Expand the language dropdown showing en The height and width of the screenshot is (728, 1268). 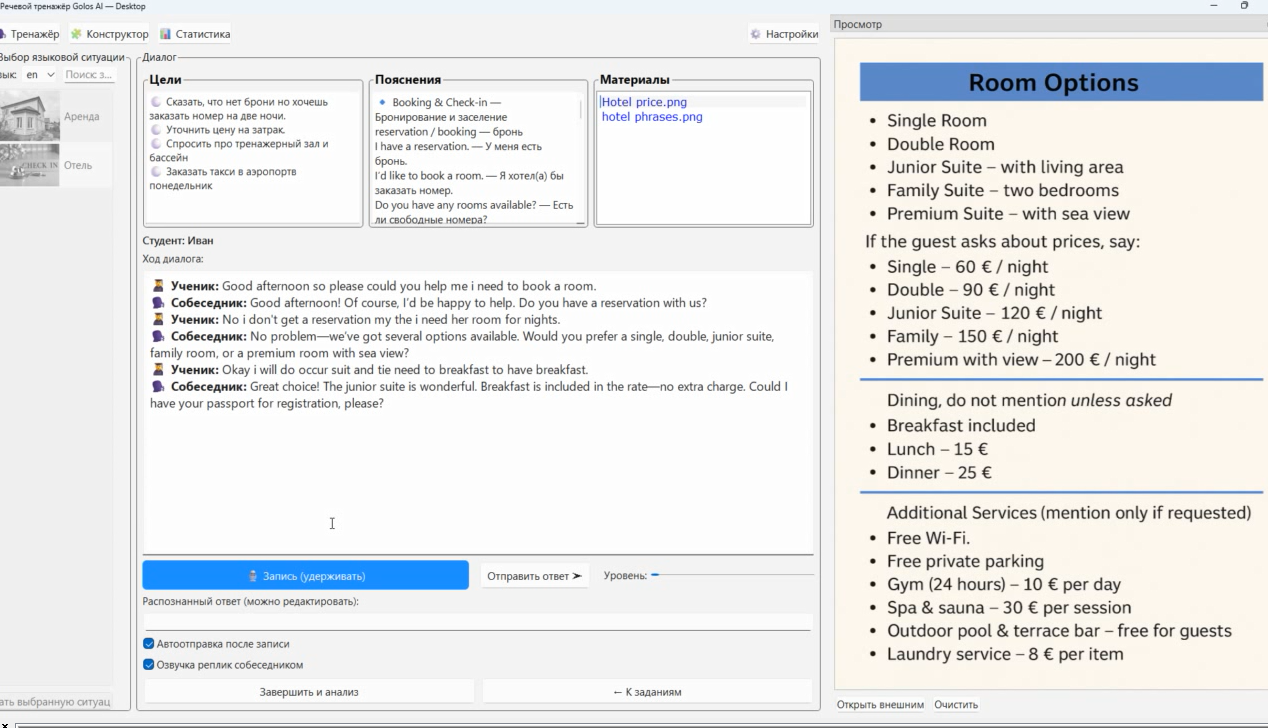click(40, 75)
